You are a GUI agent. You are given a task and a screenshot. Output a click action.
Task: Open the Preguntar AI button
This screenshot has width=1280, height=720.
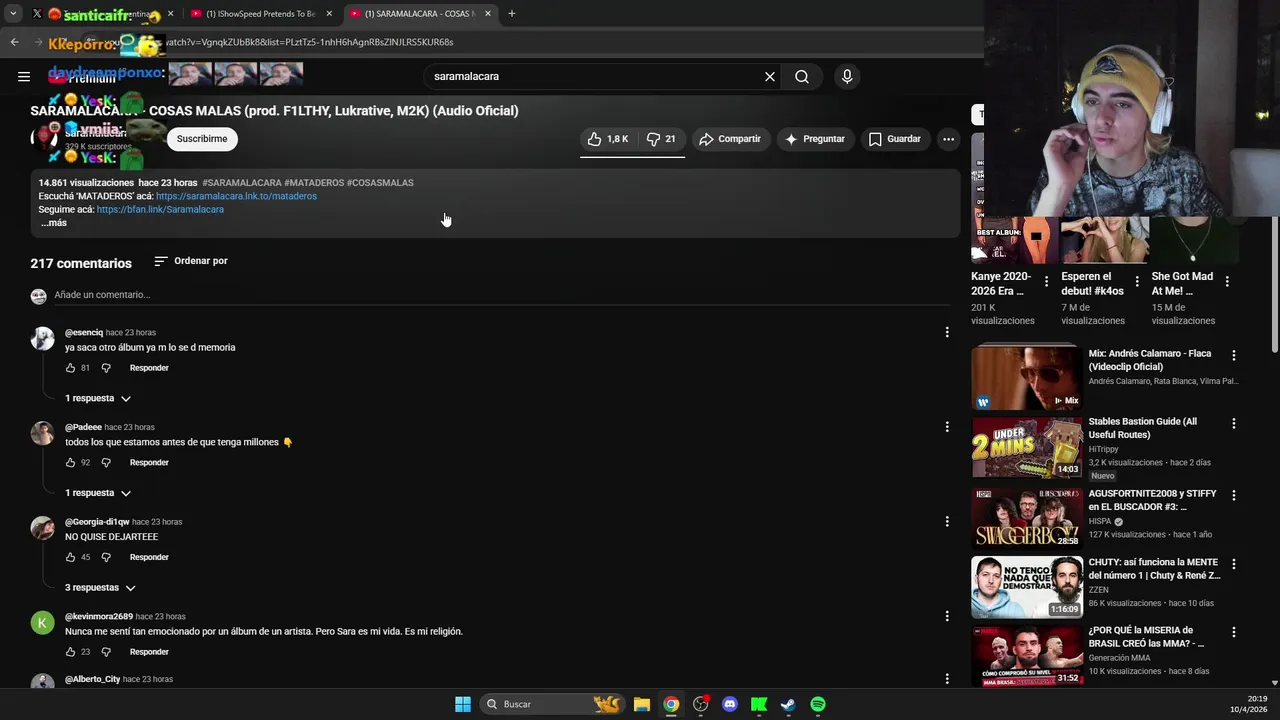815,139
